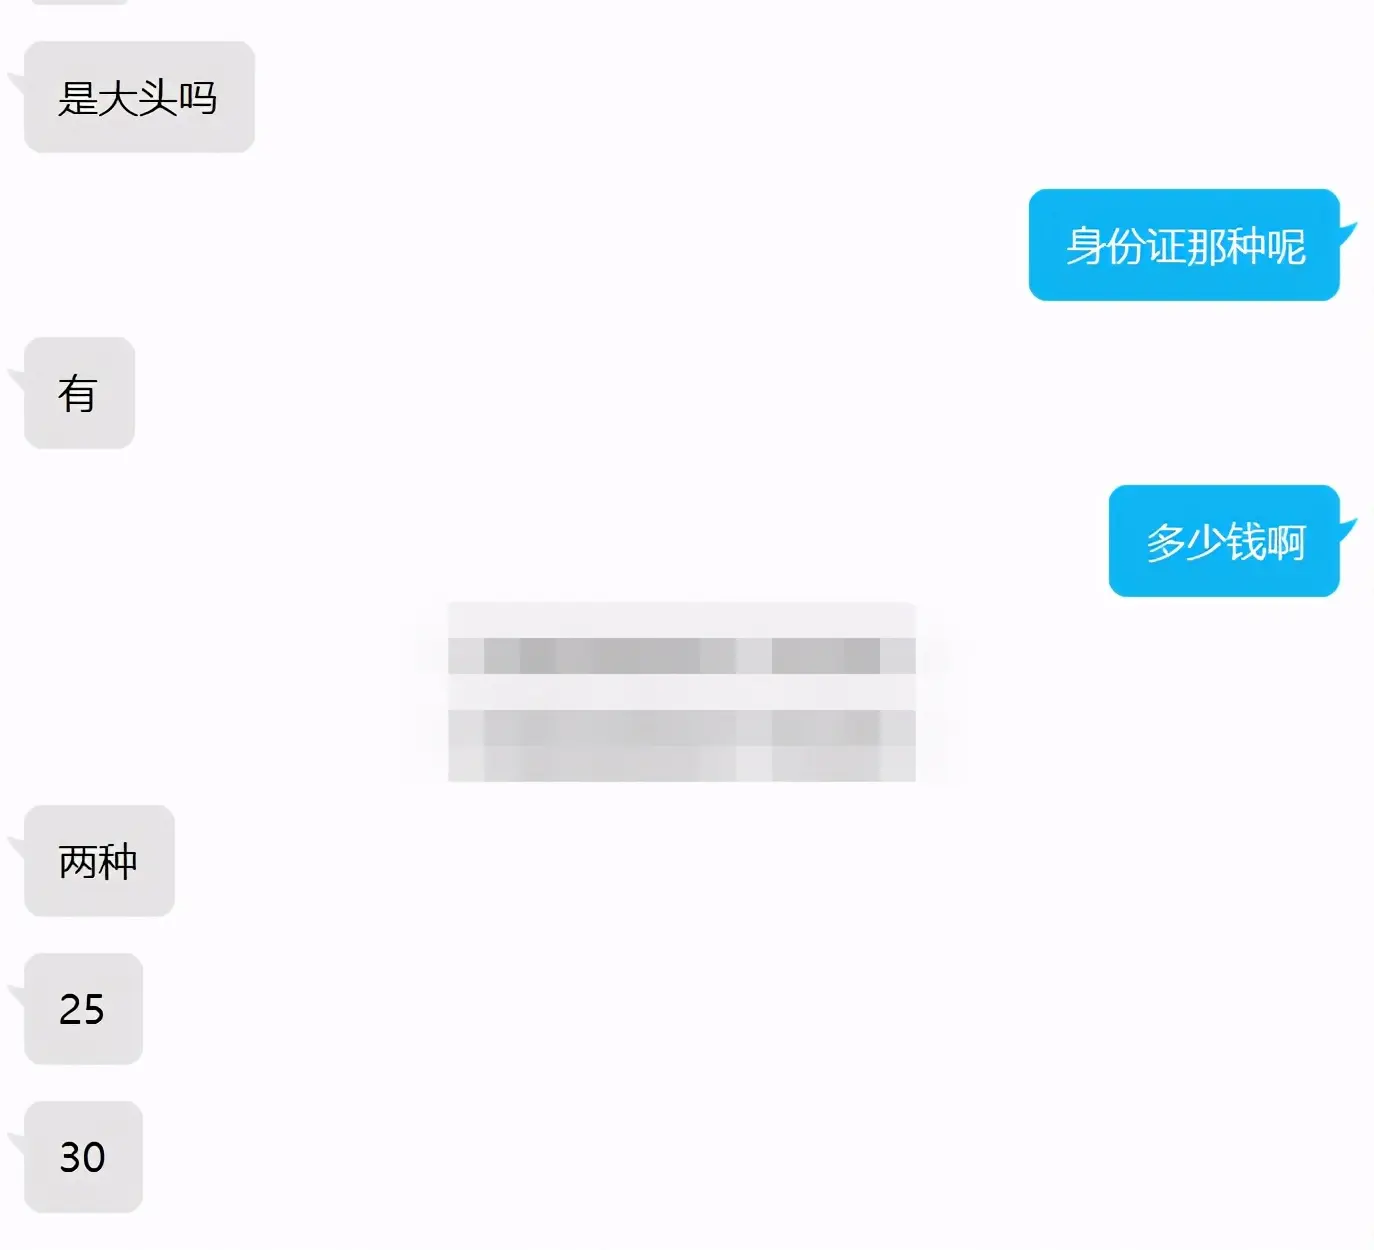Select the gray message bubble 两种
The image size is (1374, 1250).
coord(99,861)
